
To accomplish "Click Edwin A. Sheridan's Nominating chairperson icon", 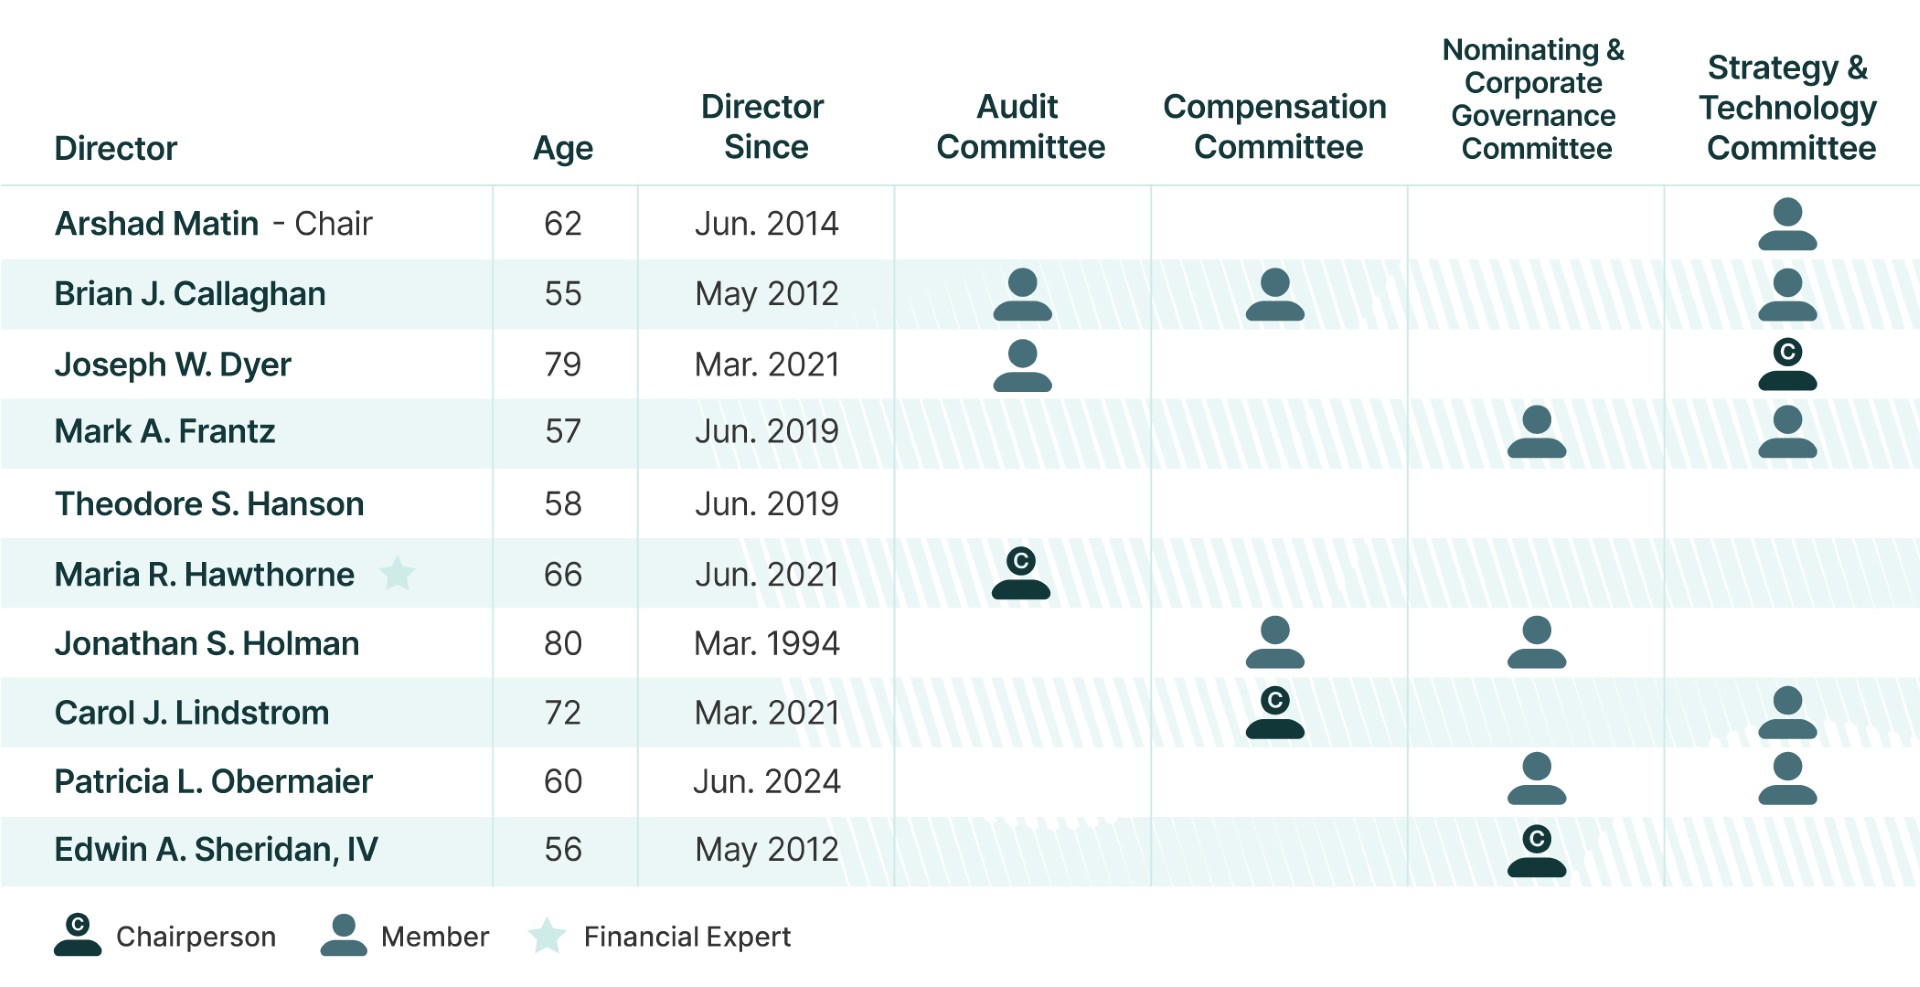I will [1537, 851].
